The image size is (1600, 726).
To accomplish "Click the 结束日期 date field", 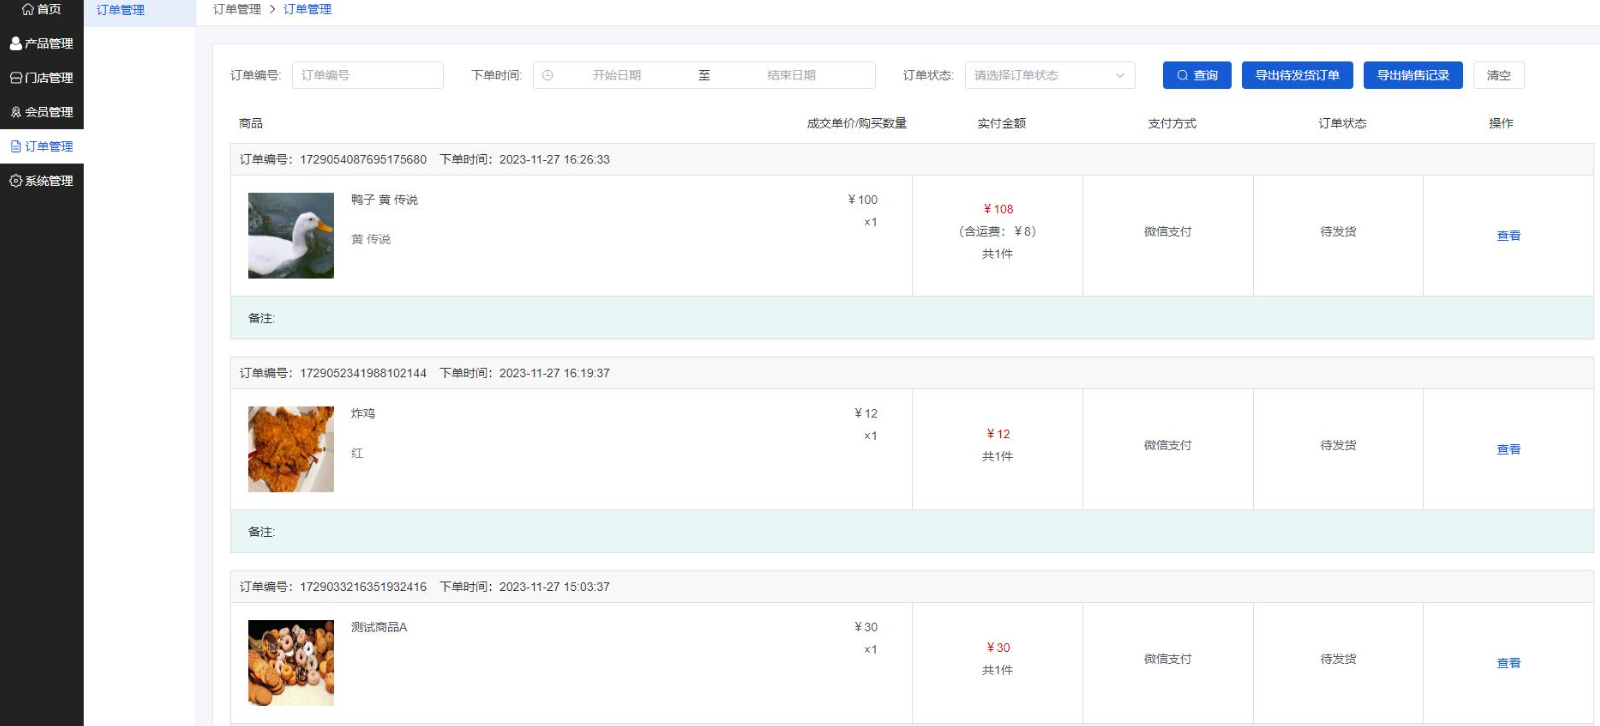I will (x=791, y=75).
